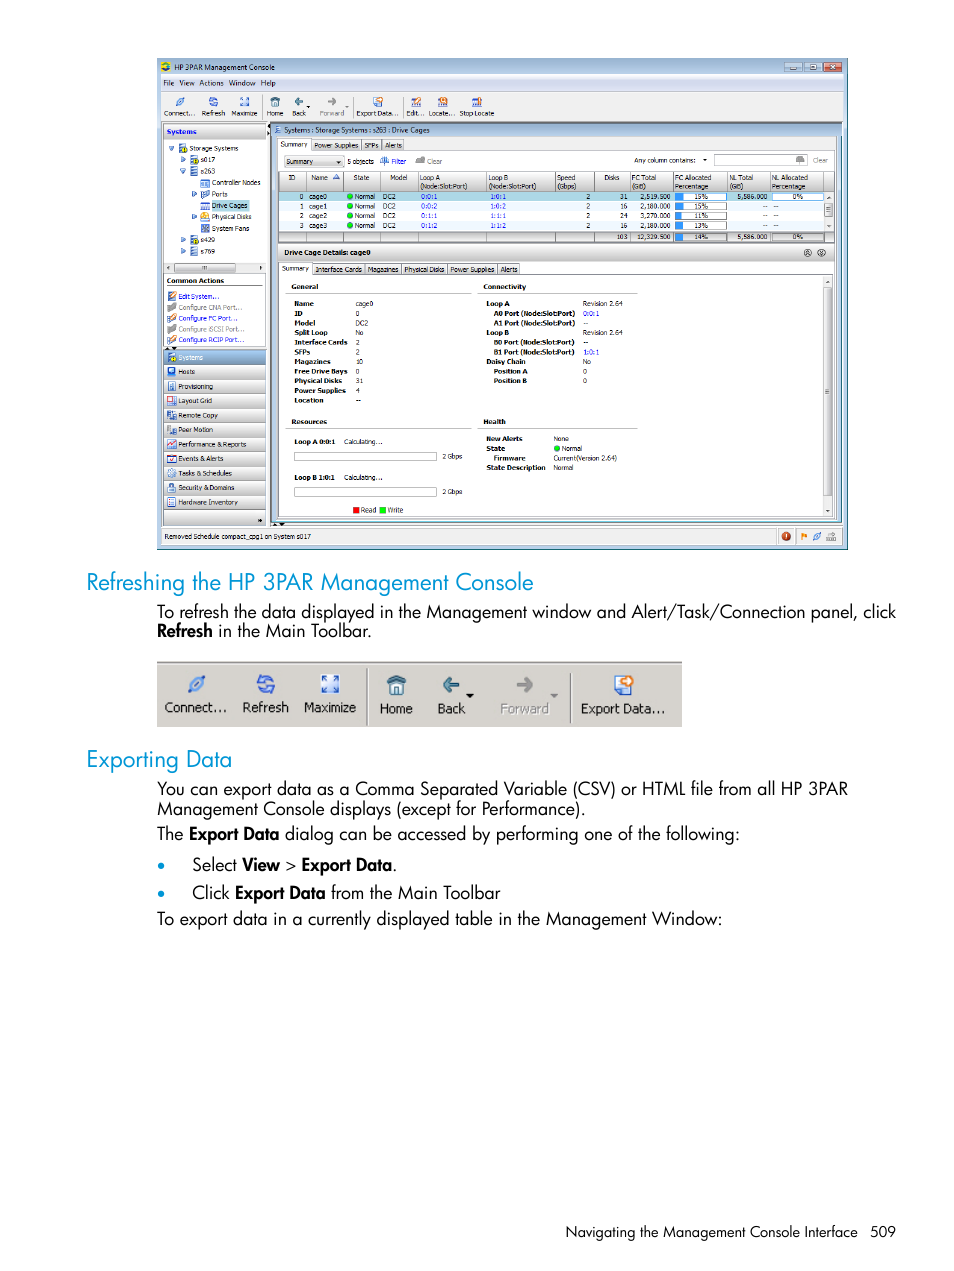Viewport: 954px width, 1271px height.
Task: Collapse the s263 system tree node
Action: click(183, 171)
